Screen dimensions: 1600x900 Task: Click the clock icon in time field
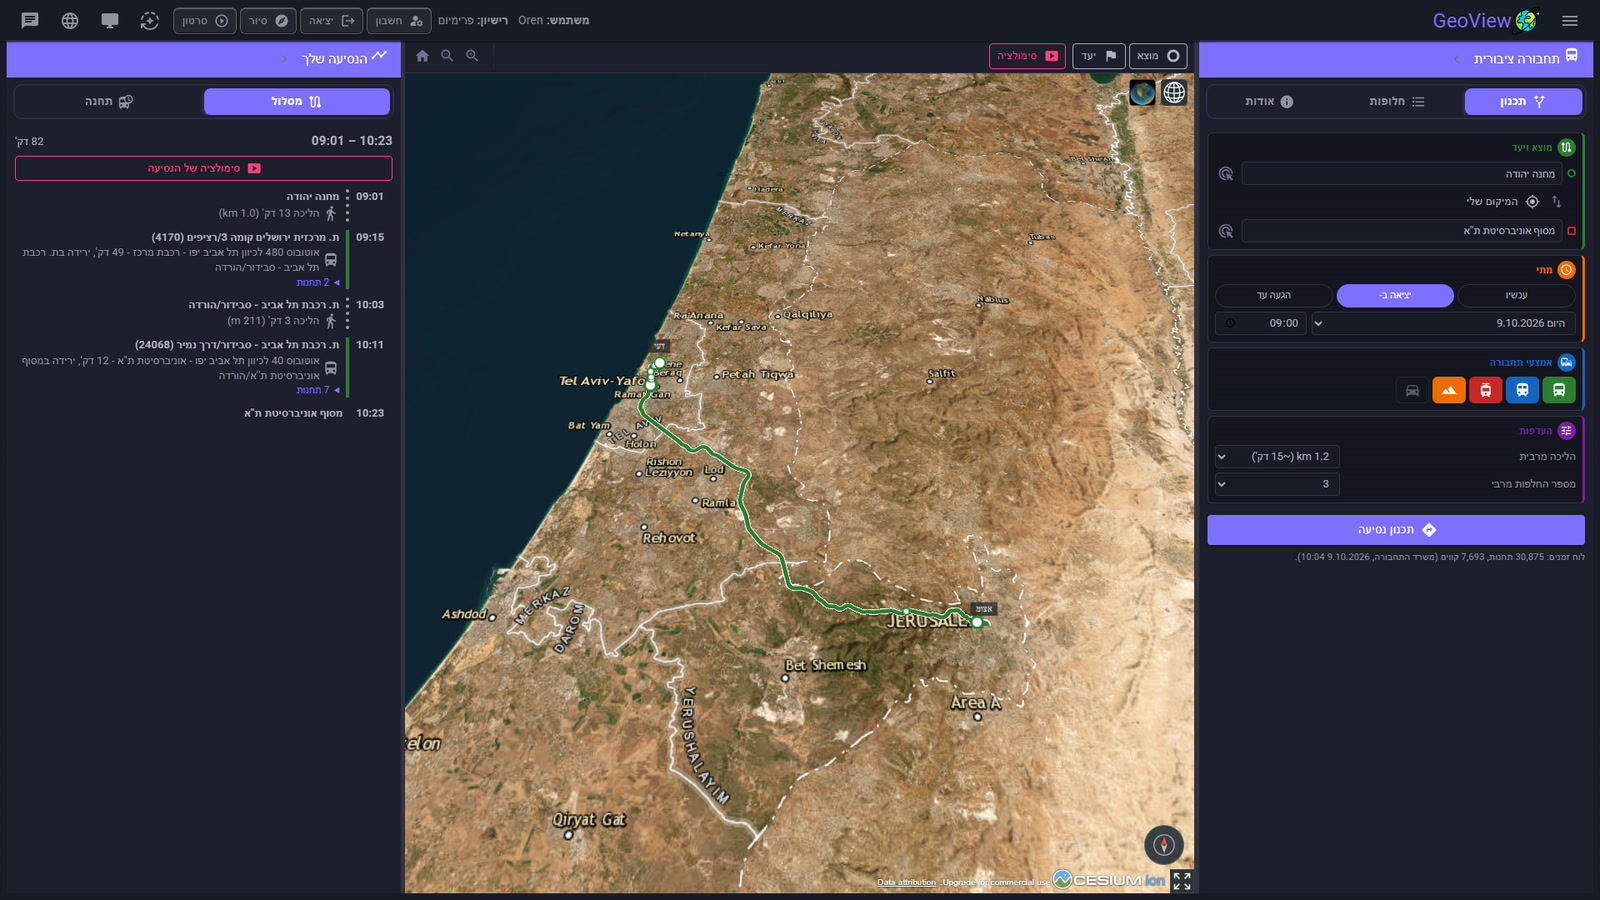1230,323
